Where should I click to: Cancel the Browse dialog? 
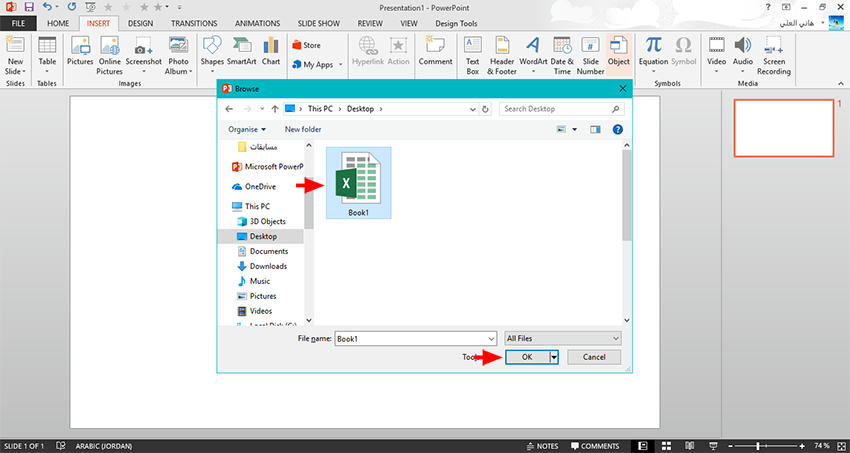point(594,357)
